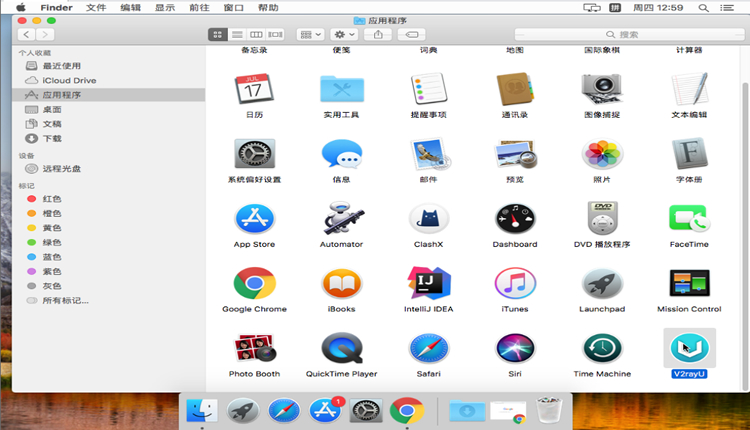Screen dimensions: 750x430
Task: Open the ClashX application icon
Action: click(x=428, y=219)
